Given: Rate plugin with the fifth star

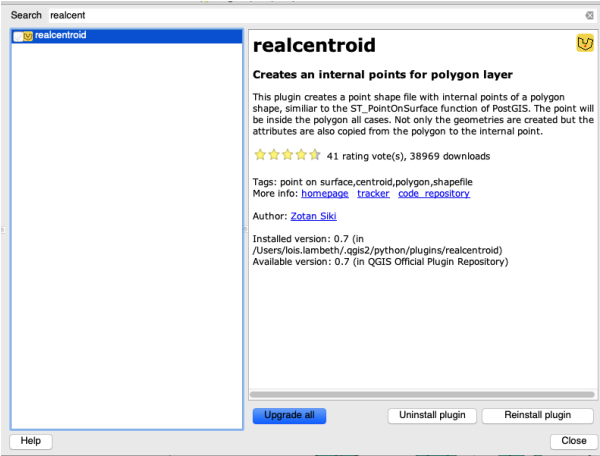Looking at the screenshot, I should (x=315, y=155).
